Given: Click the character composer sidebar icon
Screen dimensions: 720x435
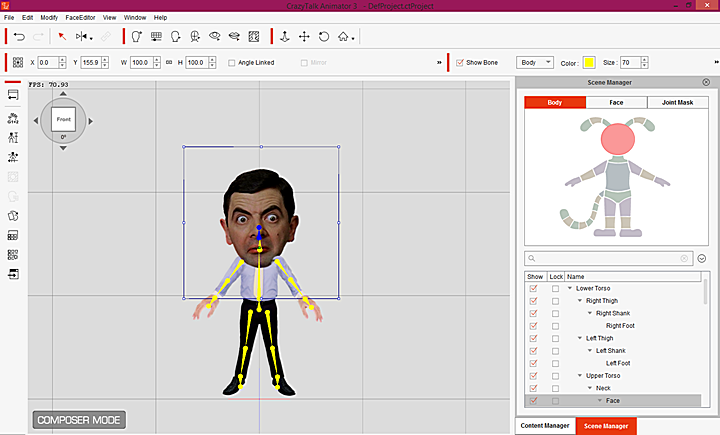Looking at the screenshot, I should click(x=13, y=119).
